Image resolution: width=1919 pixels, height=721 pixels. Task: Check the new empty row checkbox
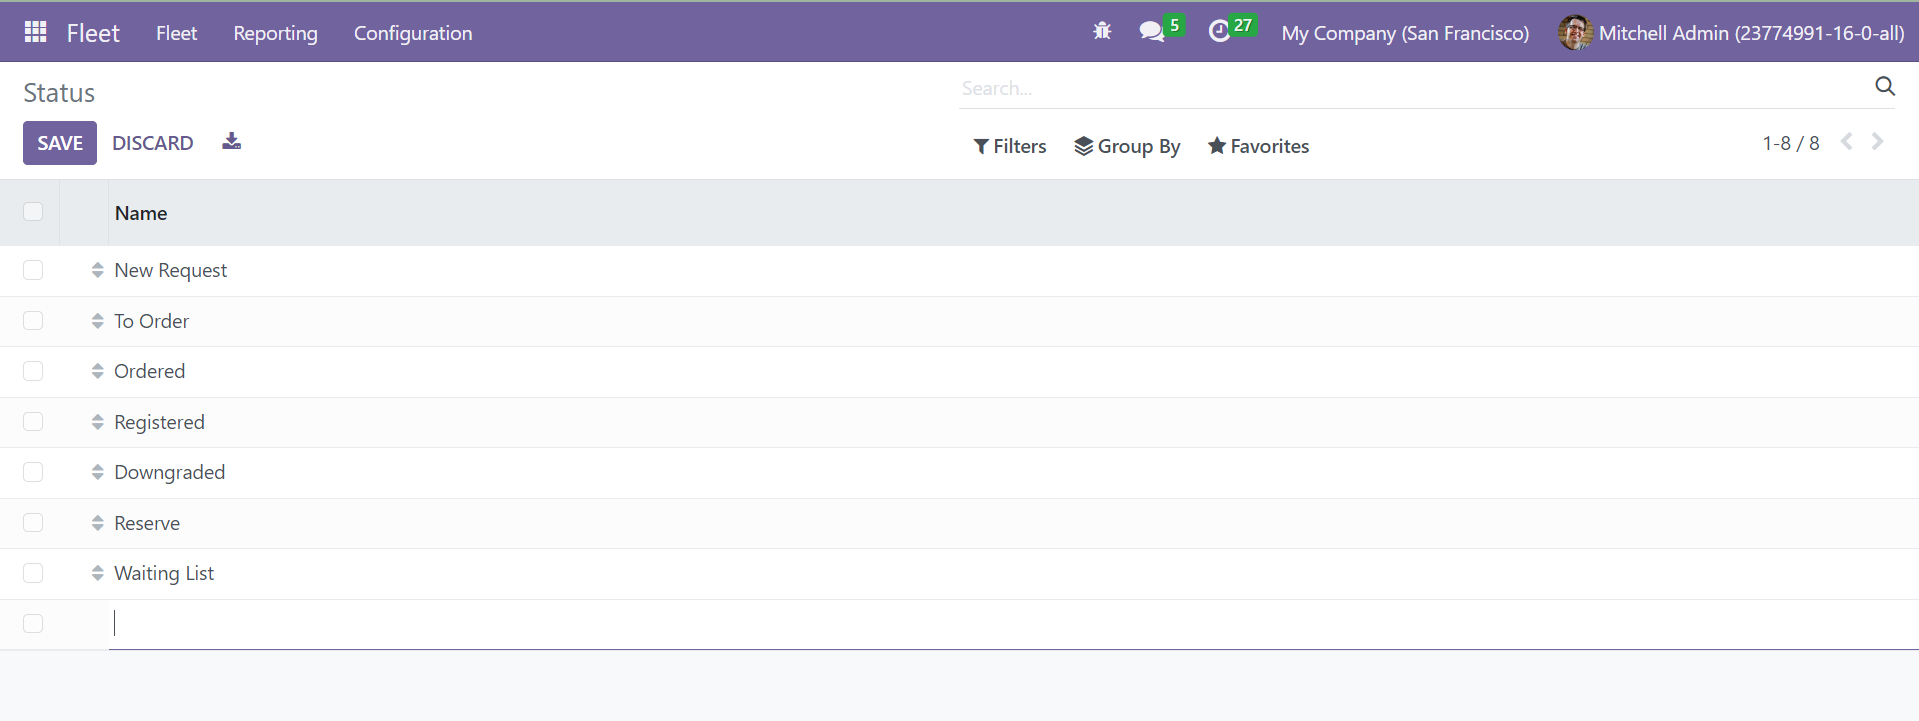(x=33, y=623)
